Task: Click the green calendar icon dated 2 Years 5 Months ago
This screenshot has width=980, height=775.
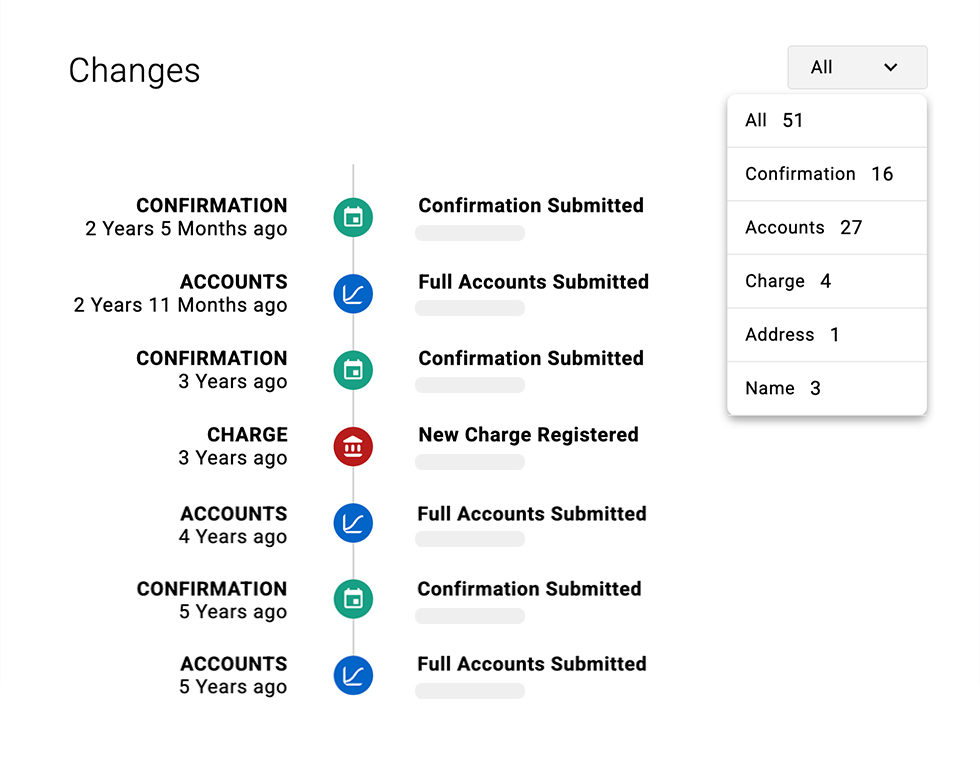Action: (353, 217)
